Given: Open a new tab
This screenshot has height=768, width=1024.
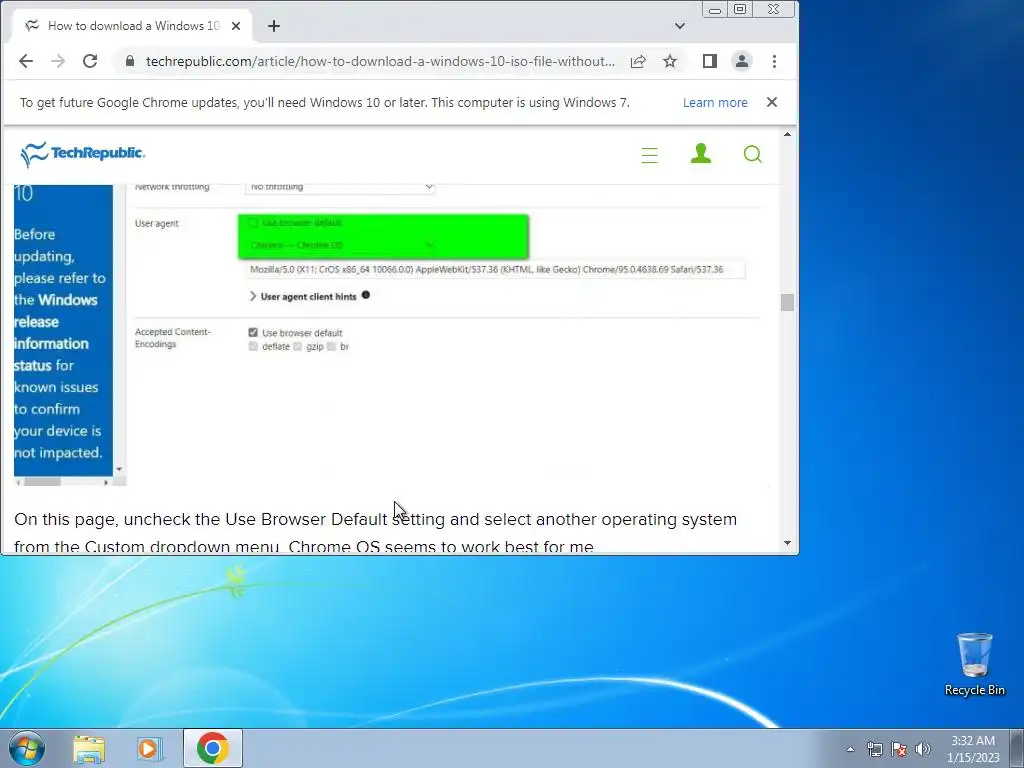Looking at the screenshot, I should point(274,26).
